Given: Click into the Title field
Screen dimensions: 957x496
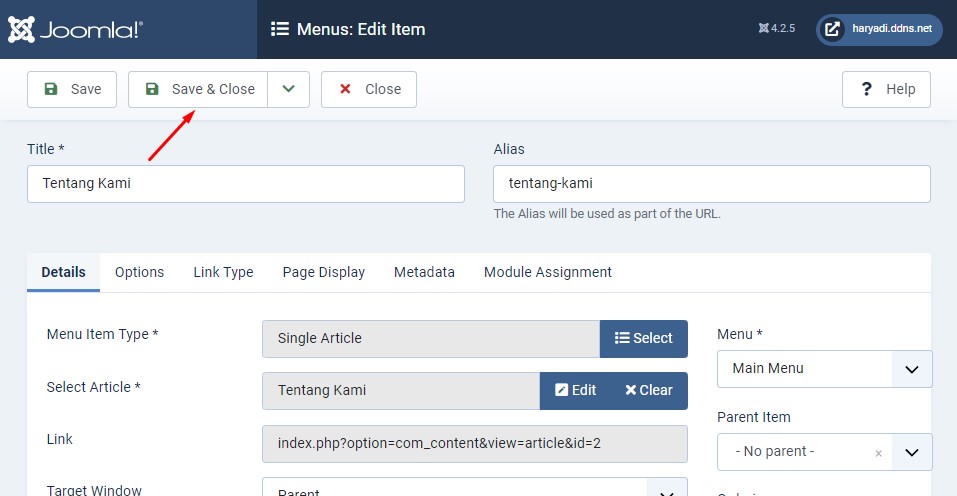Looking at the screenshot, I should point(245,184).
